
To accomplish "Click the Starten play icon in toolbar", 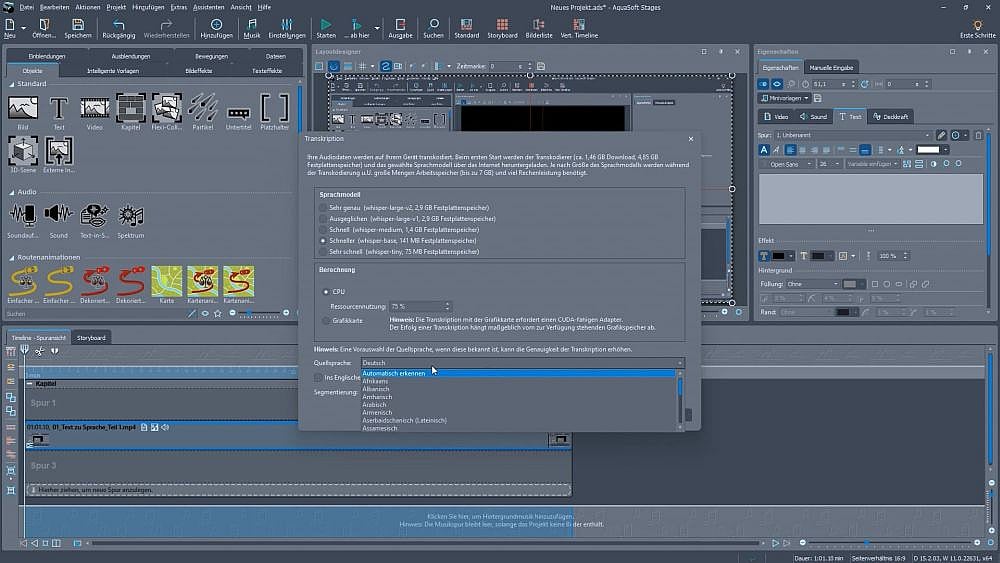I will [x=325, y=23].
